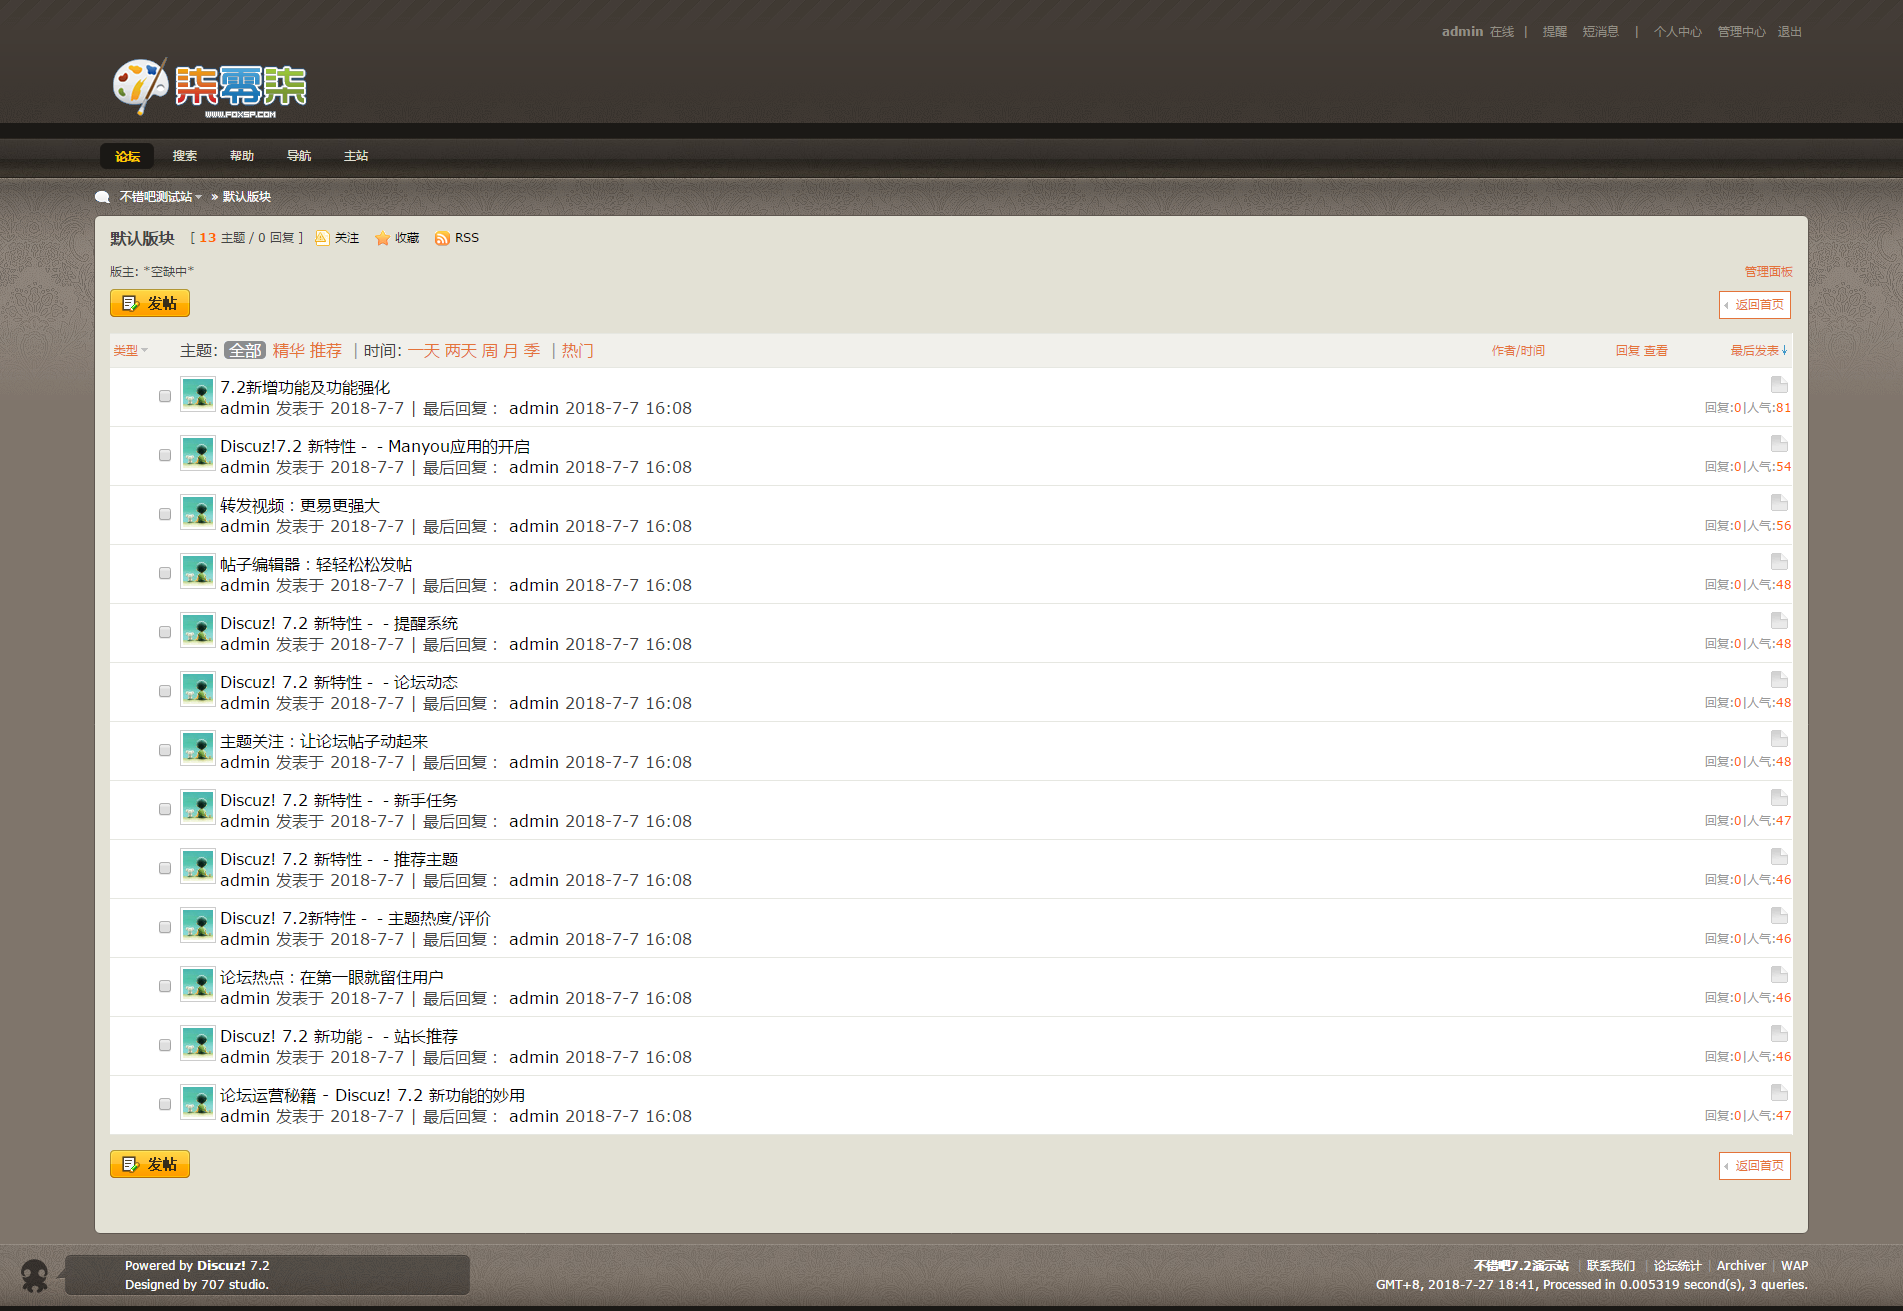Image resolution: width=1903 pixels, height=1311 pixels.
Task: Click page icon for Manyou应用的开启 row
Action: 1779,444
